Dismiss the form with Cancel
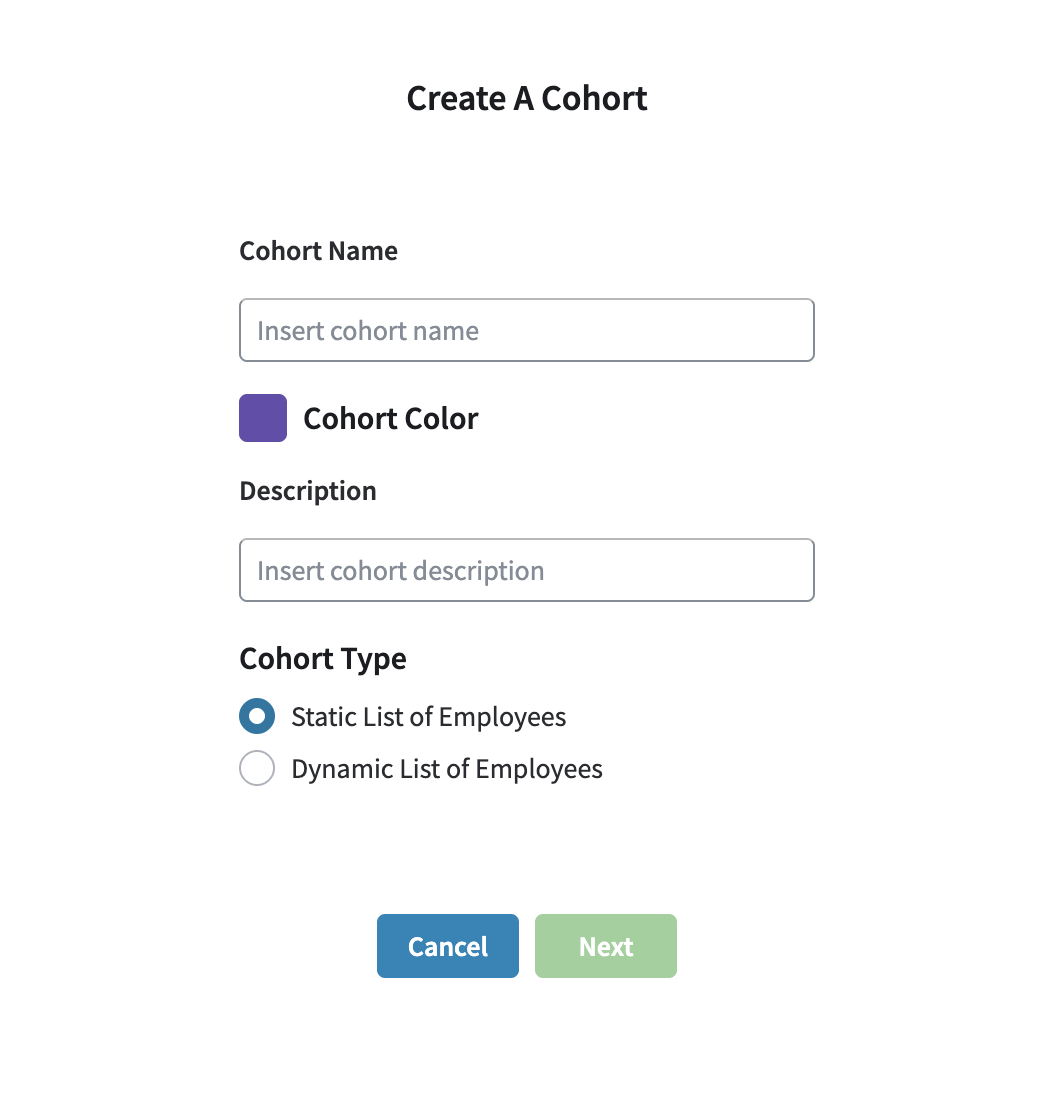Viewport: 1042px width, 1108px height. coord(447,946)
